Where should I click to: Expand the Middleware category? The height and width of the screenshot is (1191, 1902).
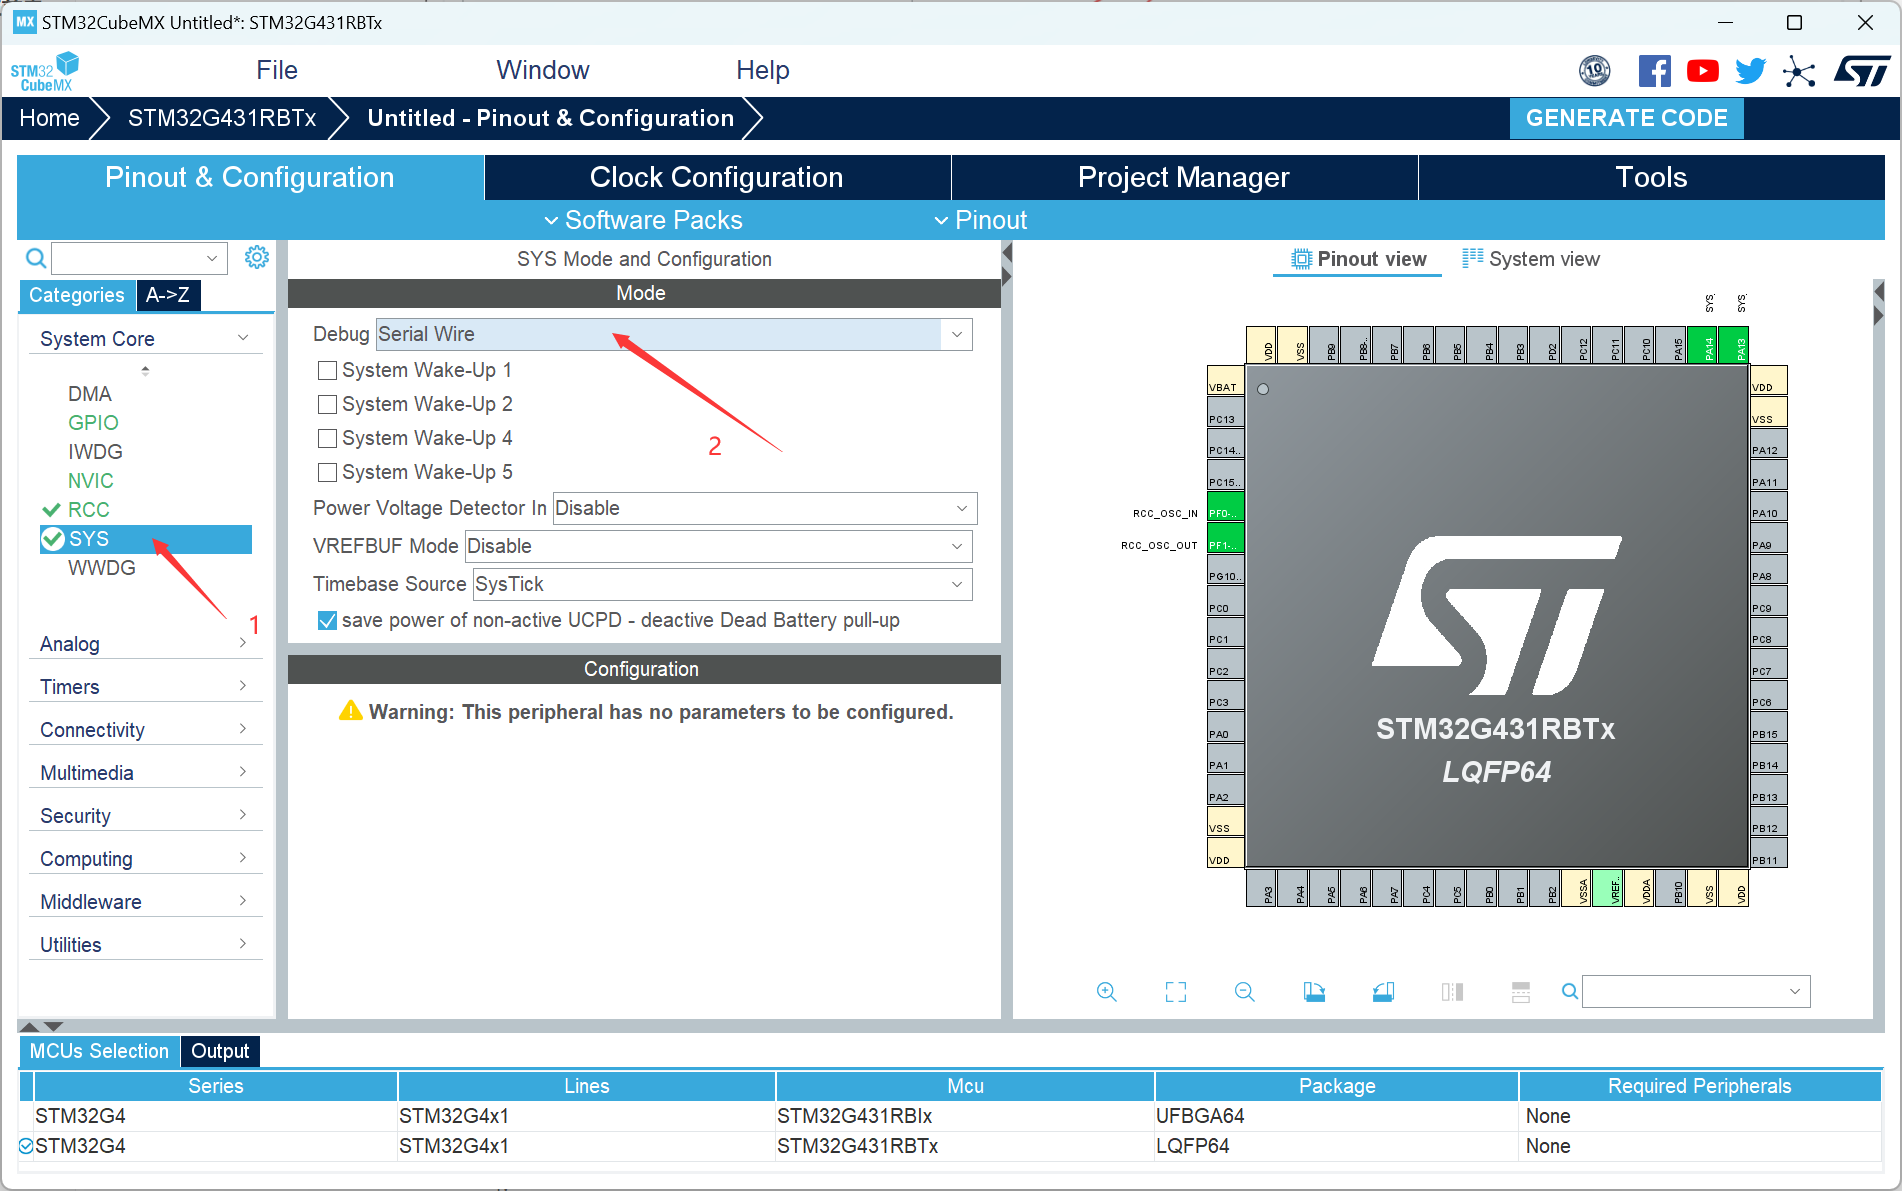145,902
